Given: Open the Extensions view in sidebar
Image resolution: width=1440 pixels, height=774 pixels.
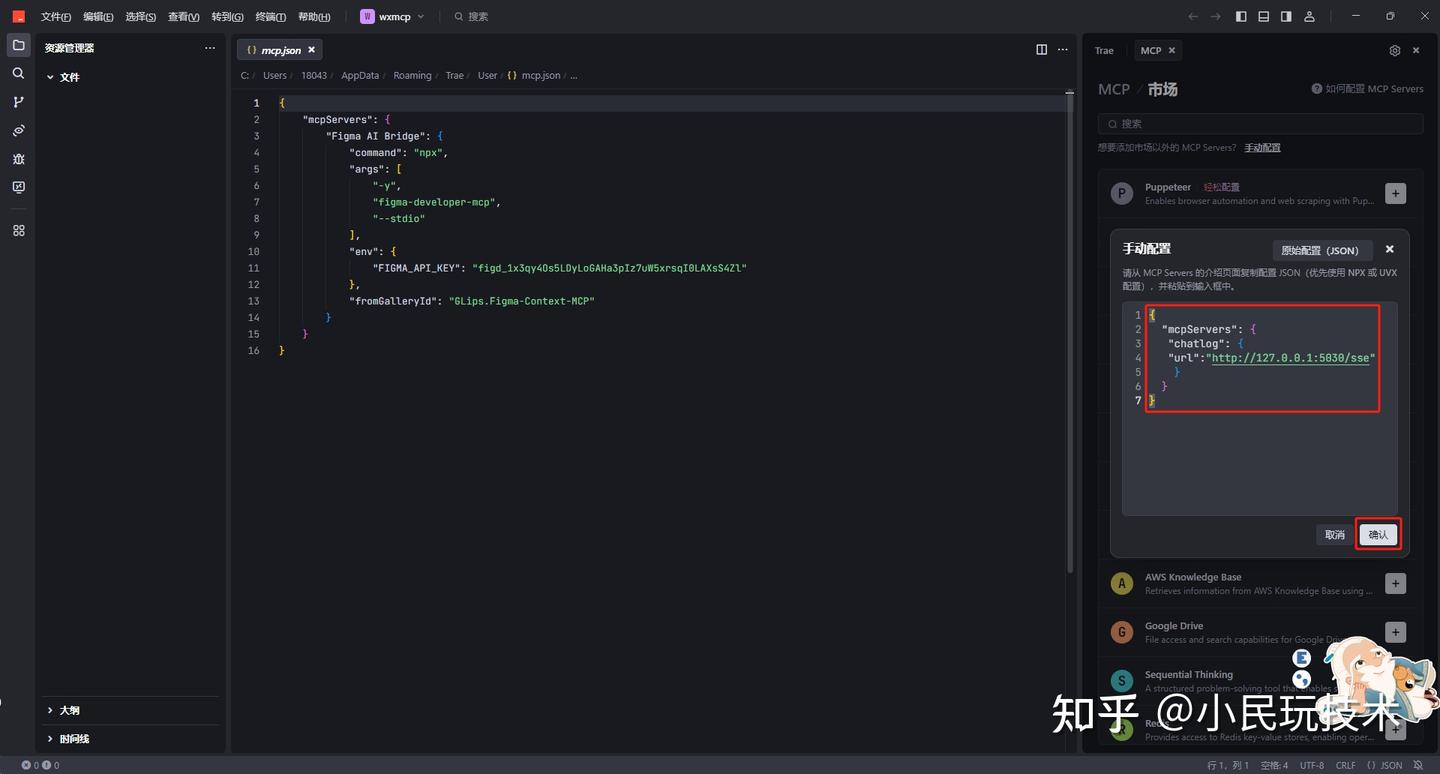Looking at the screenshot, I should pyautogui.click(x=18, y=230).
